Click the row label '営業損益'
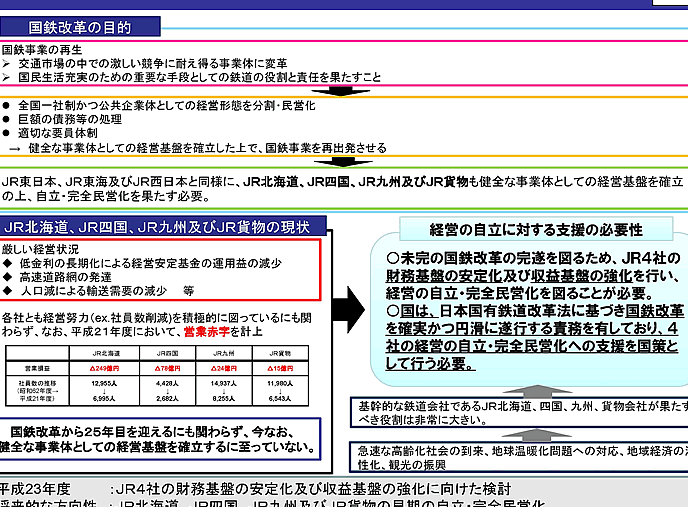Screen dimensions: 688x507 37,368
